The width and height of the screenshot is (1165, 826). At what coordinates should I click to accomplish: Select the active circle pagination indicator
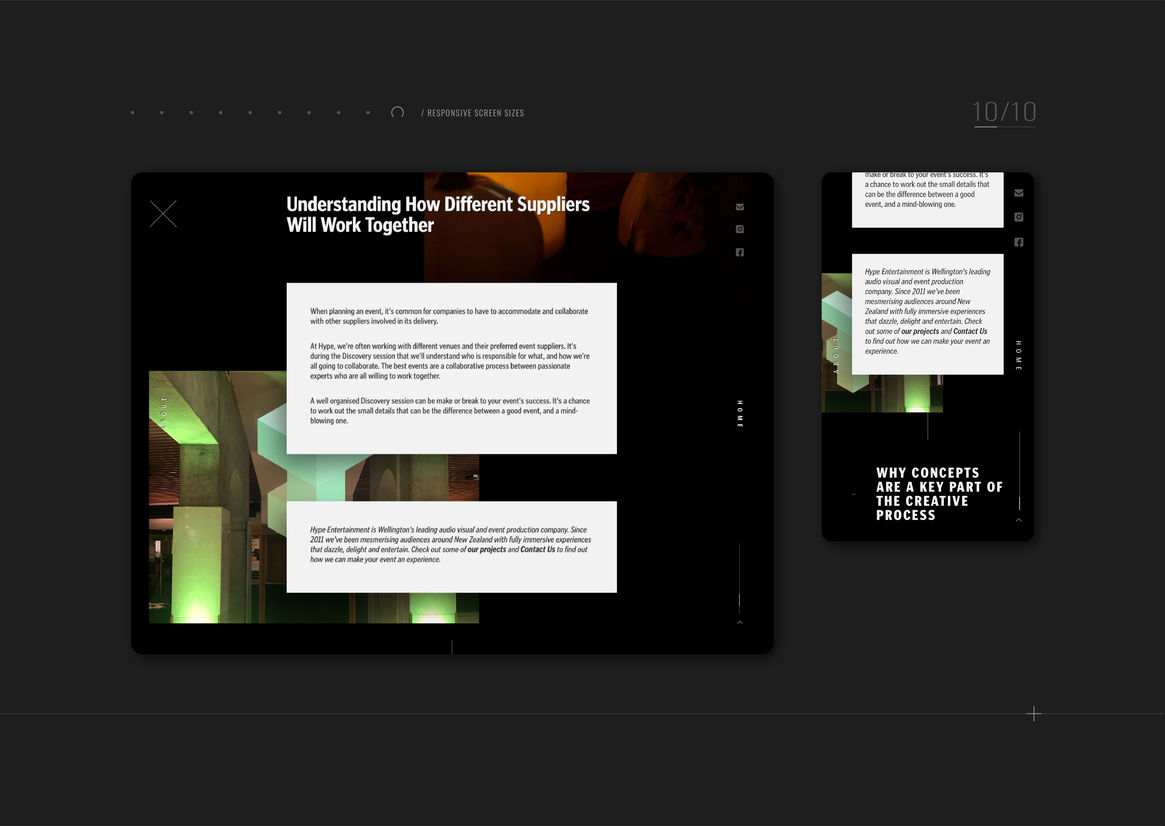397,113
